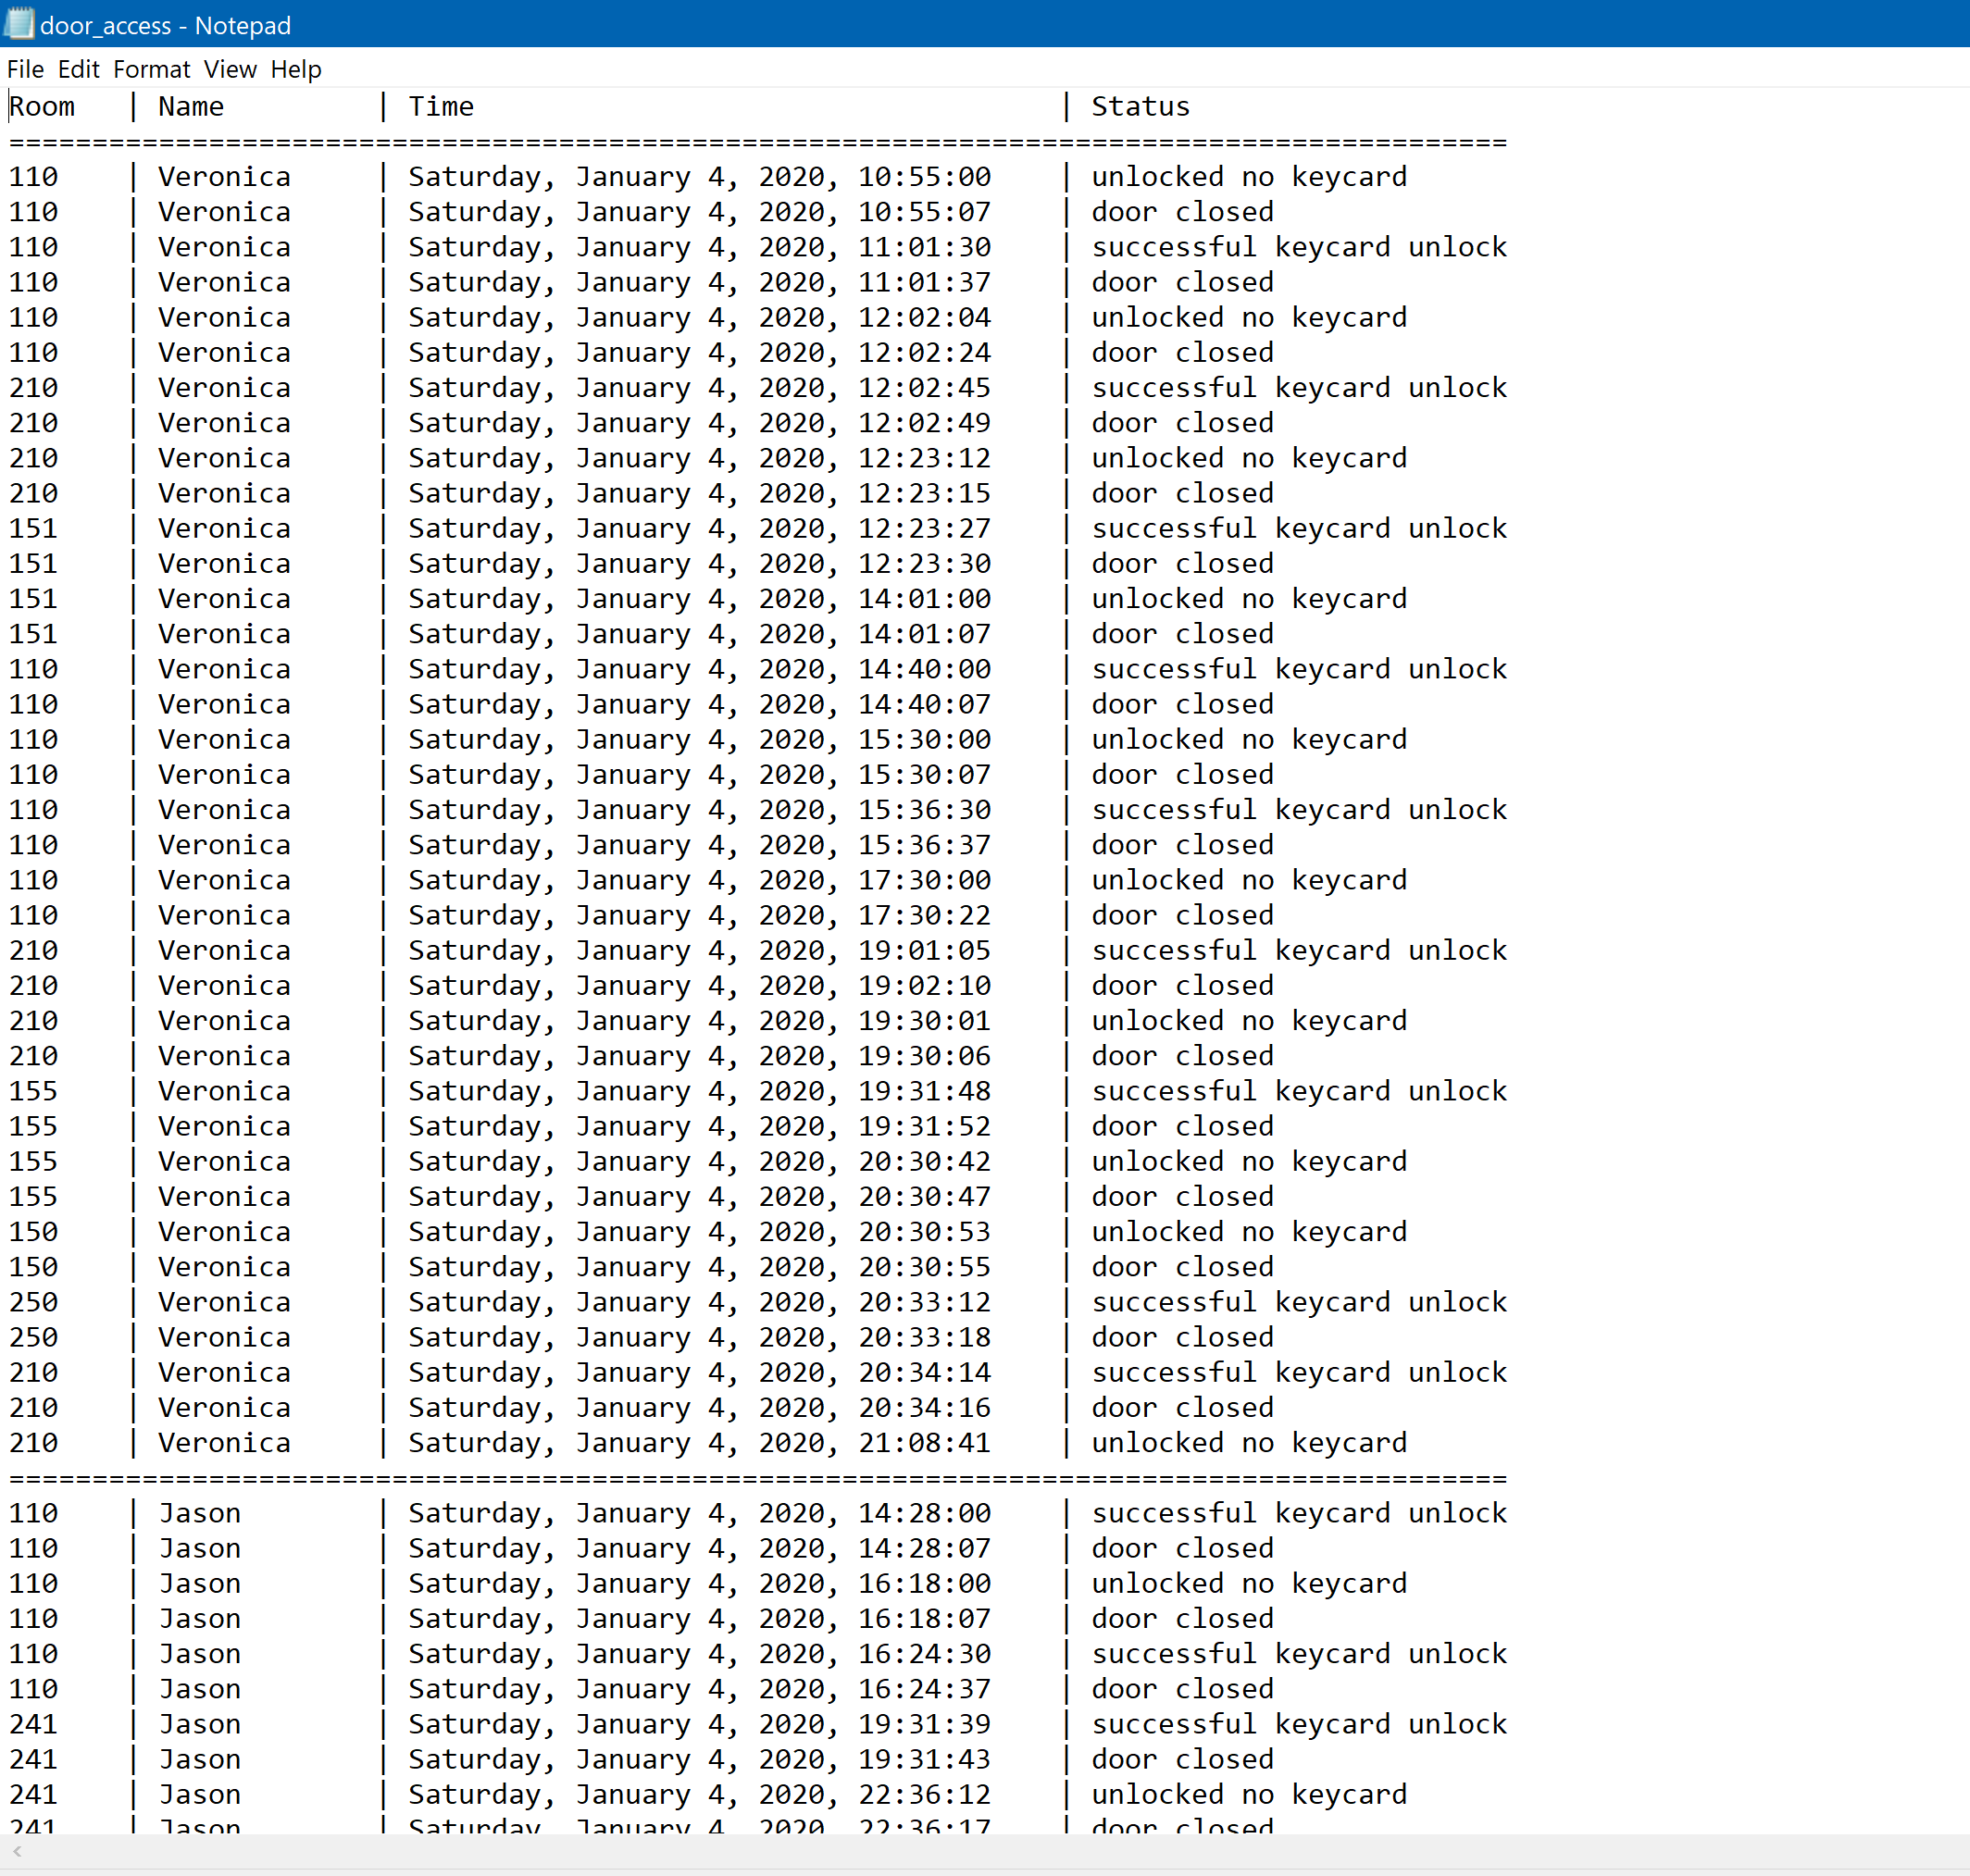
Task: Place cursor in the Room header text
Action: click(x=42, y=106)
